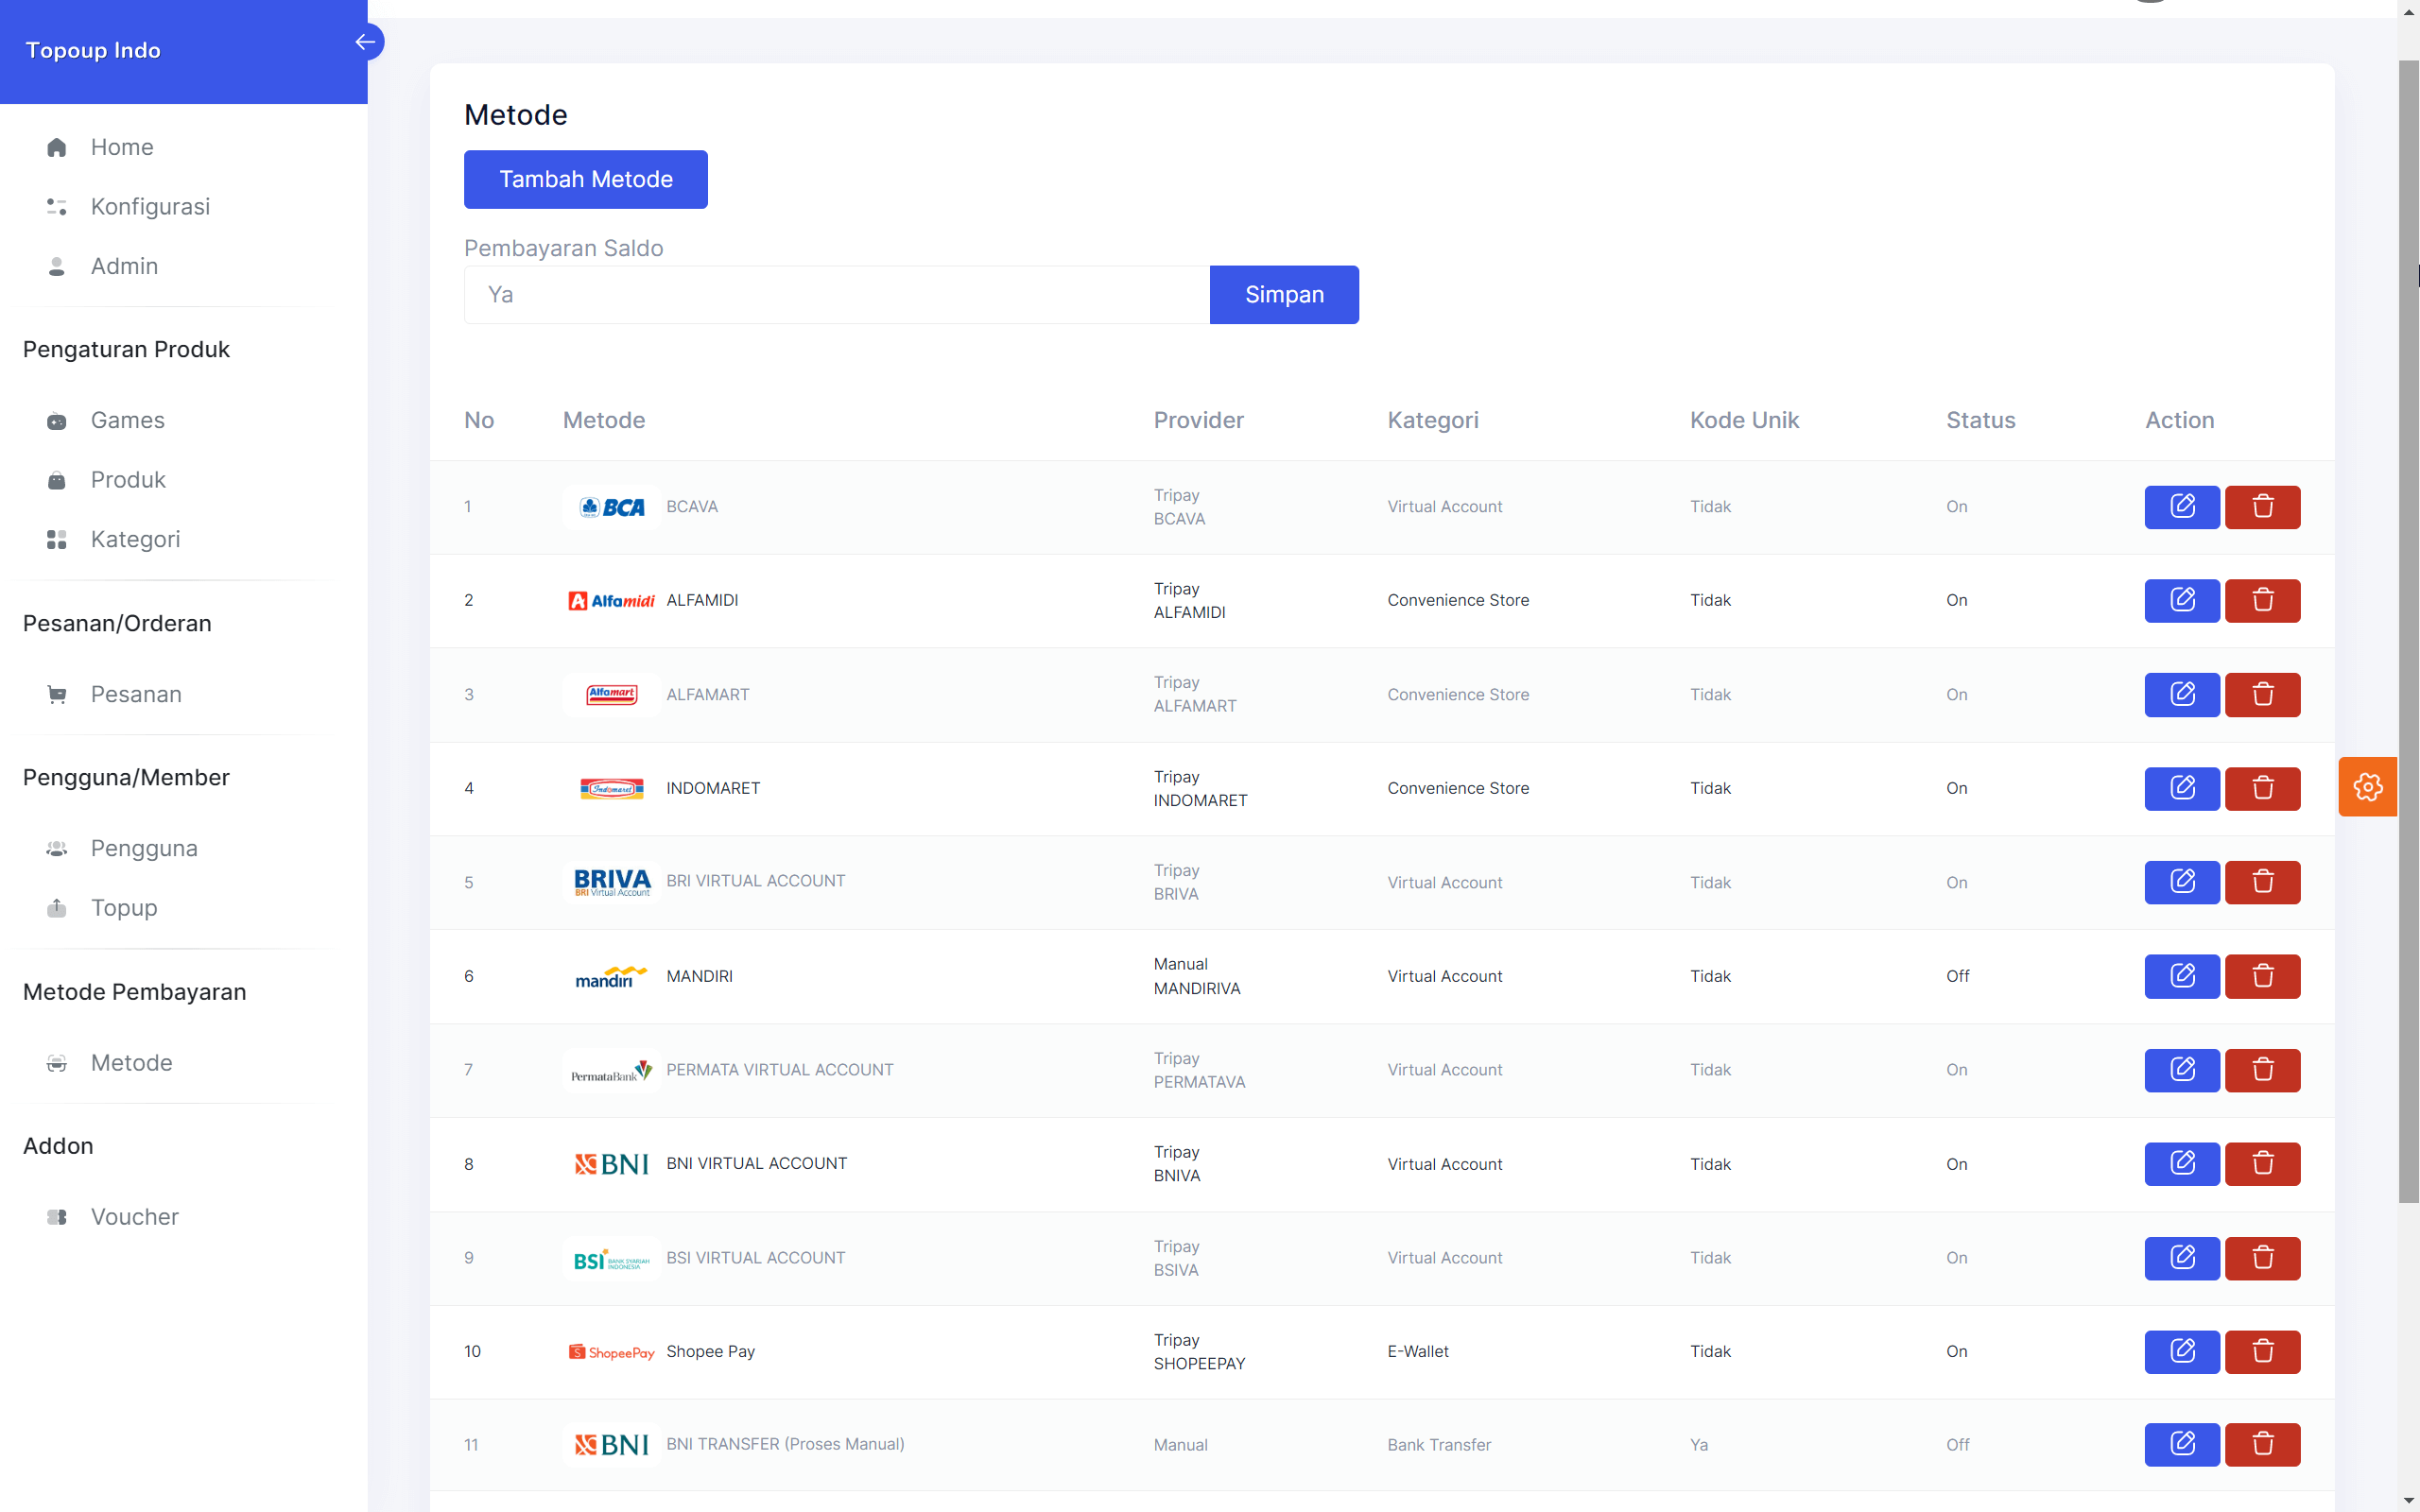Navigate to Pesanan page
2420x1512 pixels.
coord(136,694)
